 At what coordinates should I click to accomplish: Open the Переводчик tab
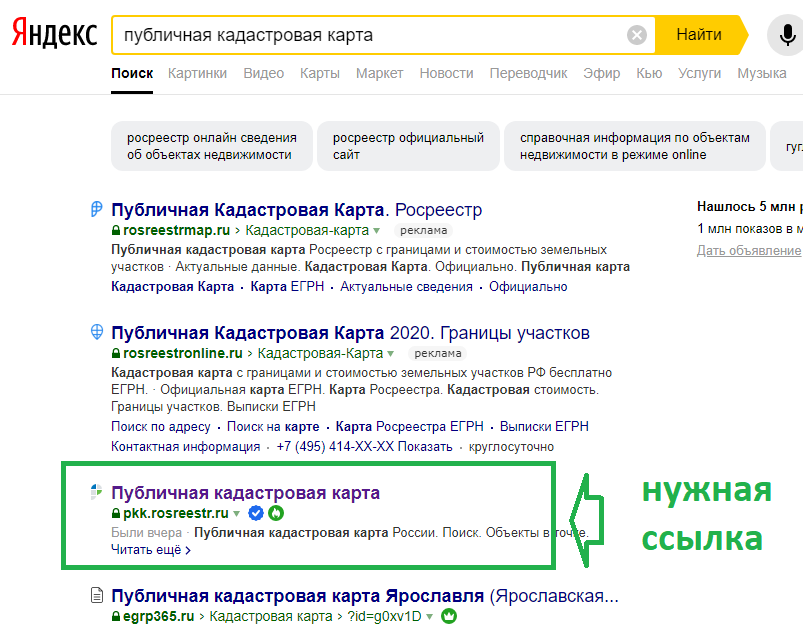(x=528, y=73)
